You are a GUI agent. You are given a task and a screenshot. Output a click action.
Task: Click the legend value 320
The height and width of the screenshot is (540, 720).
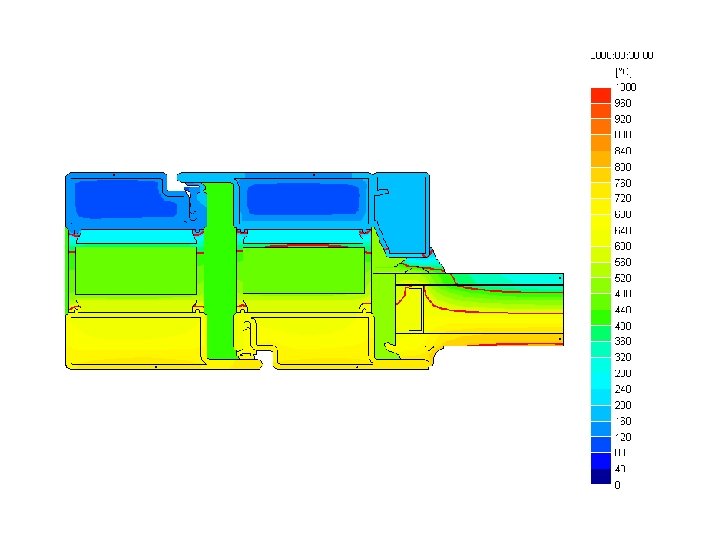click(623, 357)
